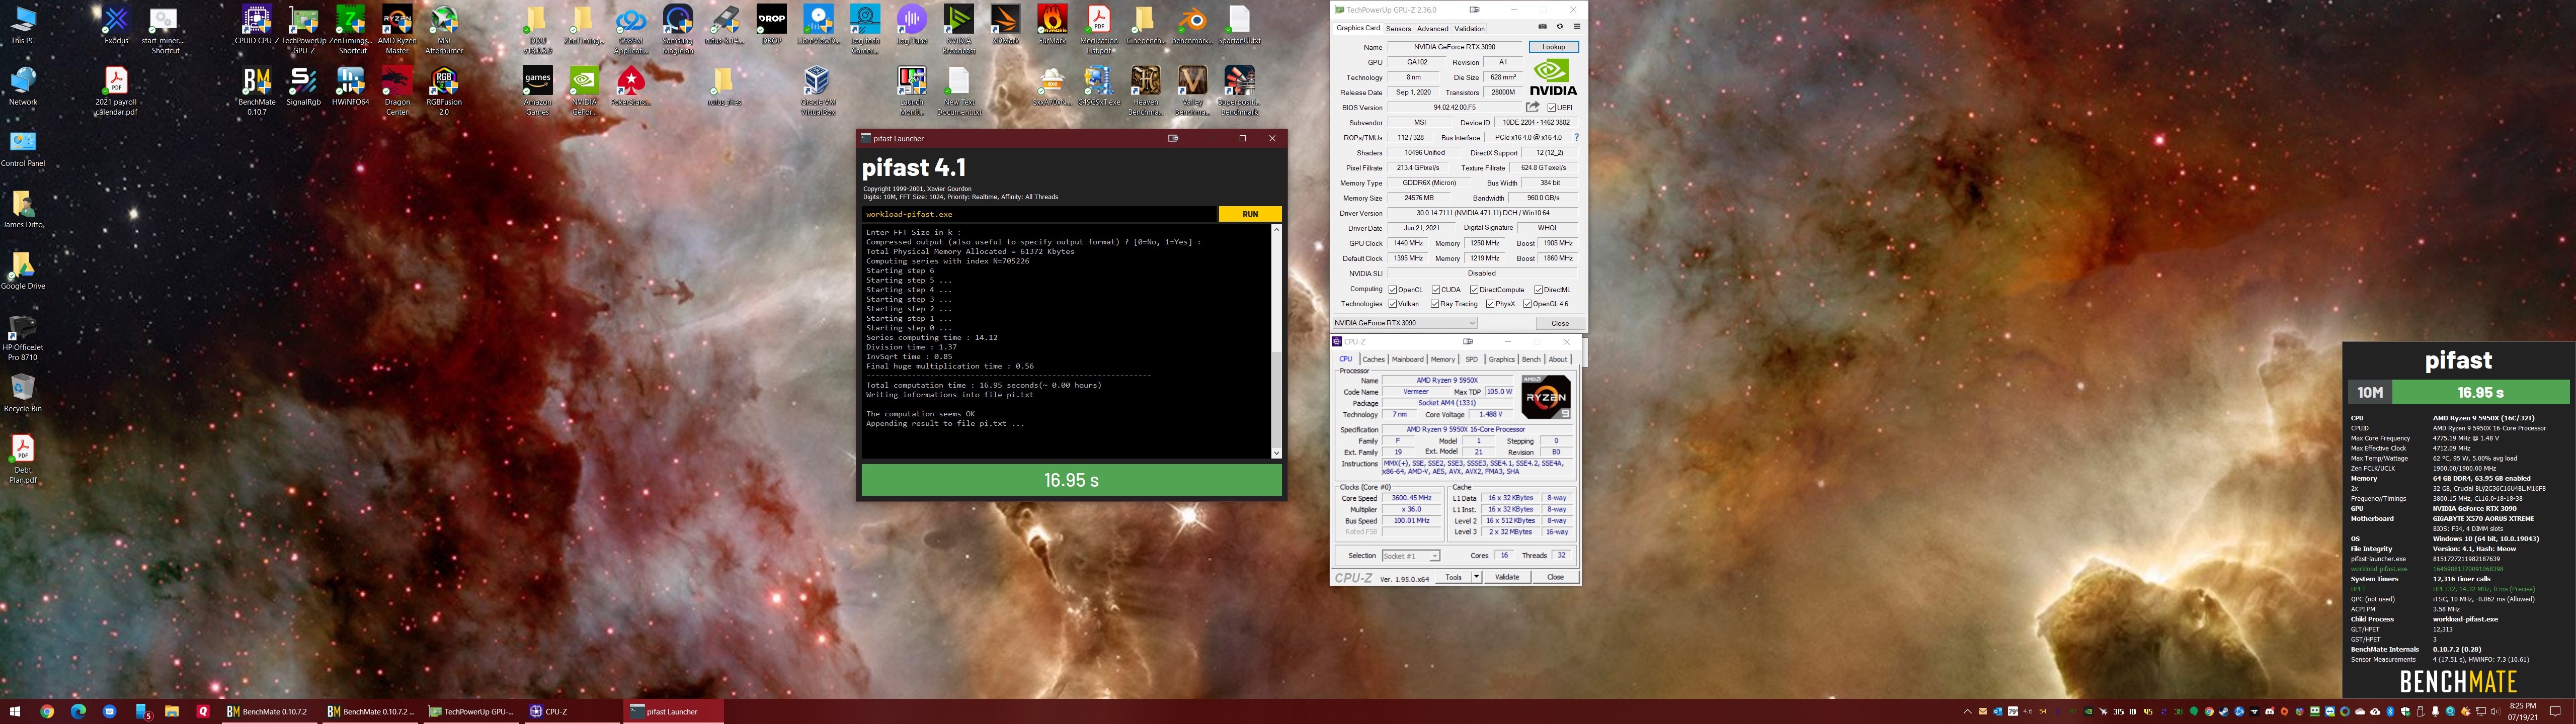The width and height of the screenshot is (2576, 724).
Task: Click pifast console vertical scrollbar
Action: click(1276, 341)
